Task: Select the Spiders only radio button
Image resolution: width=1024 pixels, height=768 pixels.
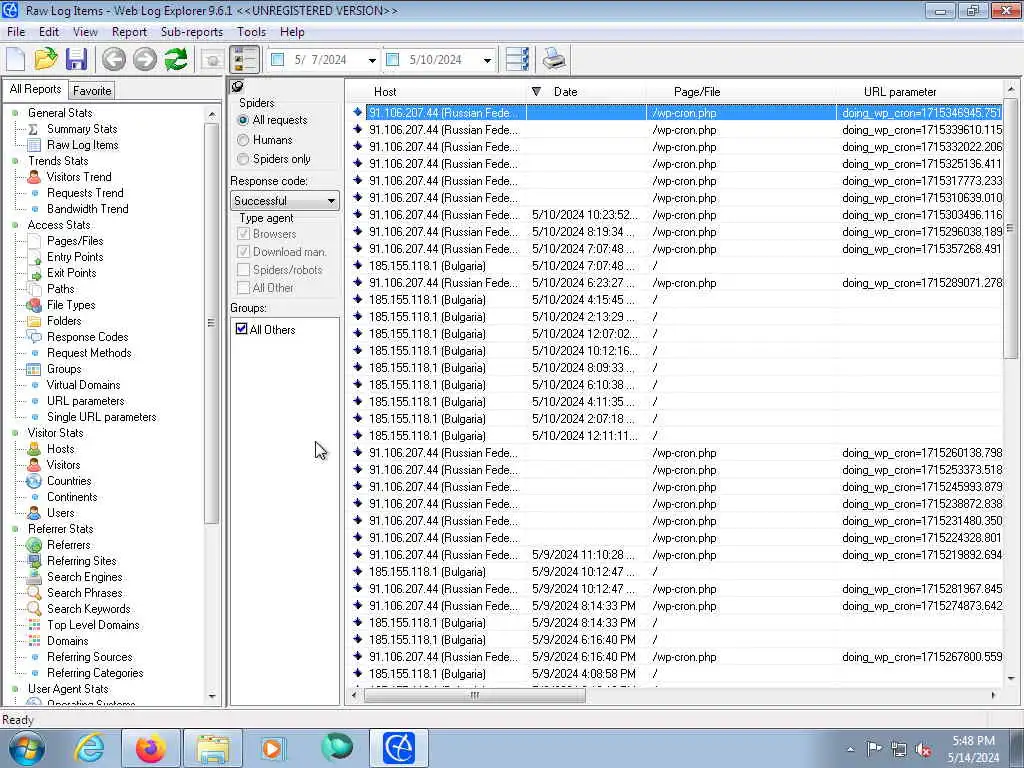Action: point(244,159)
